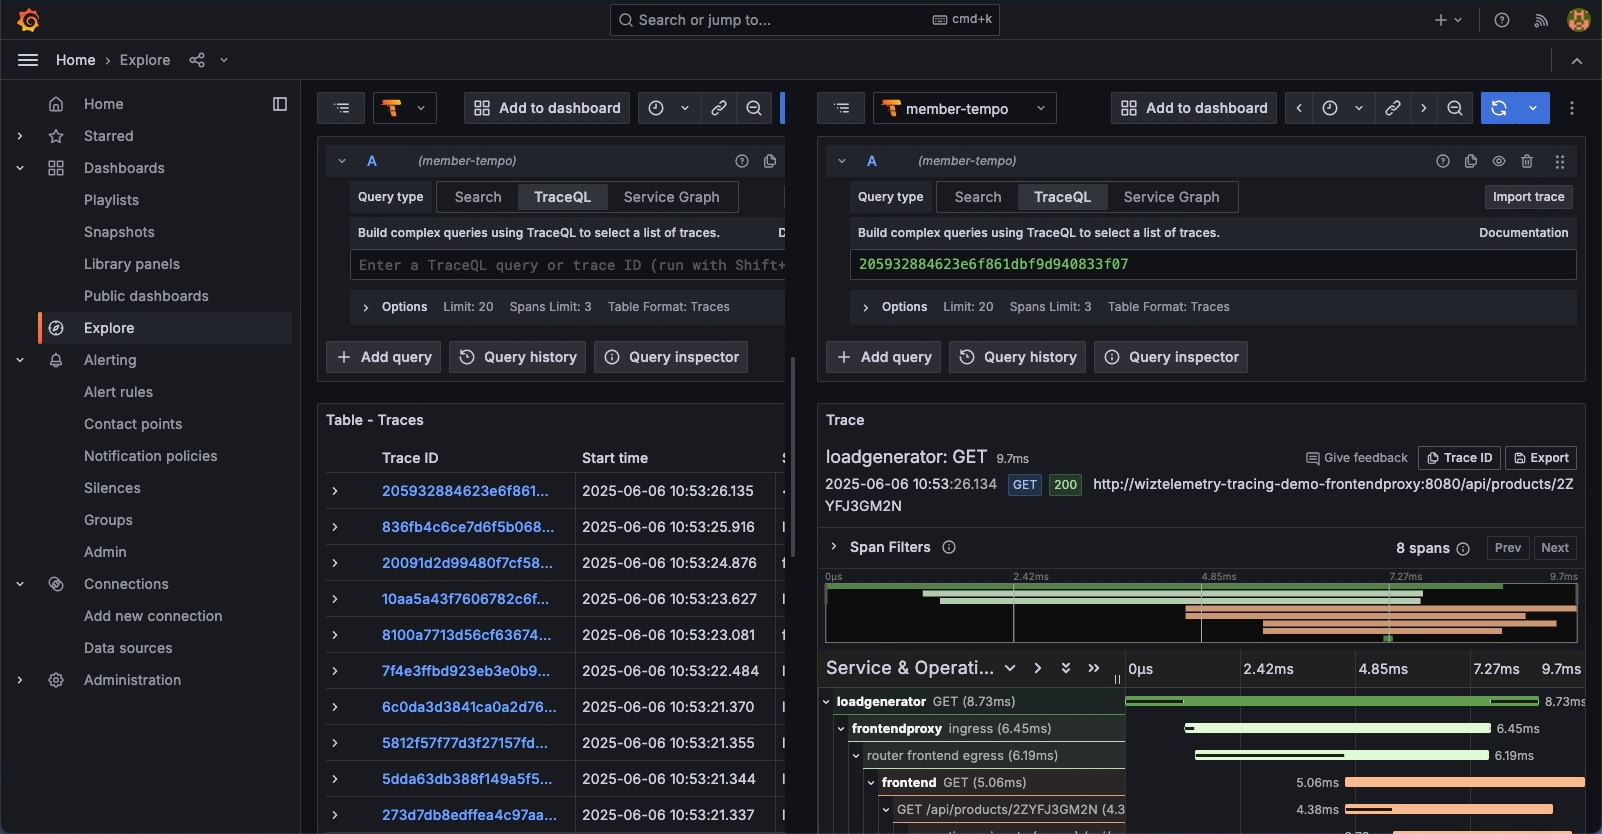Duplicate query A in right pane
This screenshot has width=1602, height=834.
(1471, 161)
